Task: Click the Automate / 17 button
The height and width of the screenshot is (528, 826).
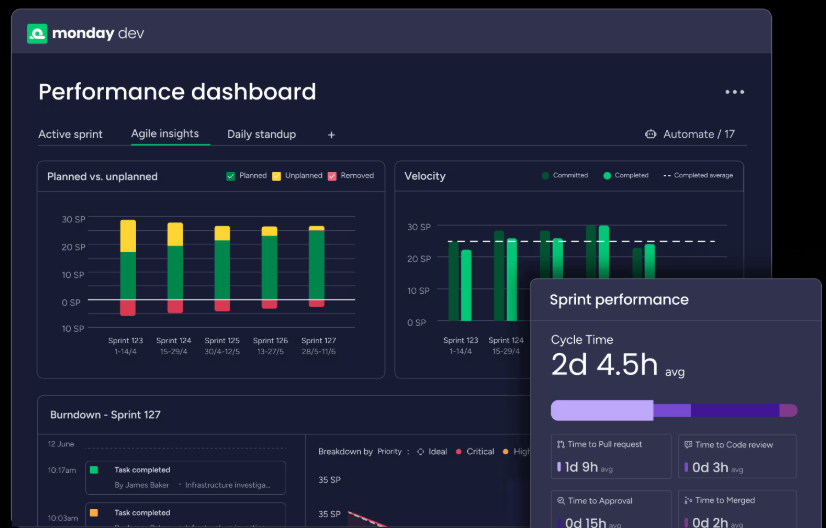Action: tap(691, 134)
